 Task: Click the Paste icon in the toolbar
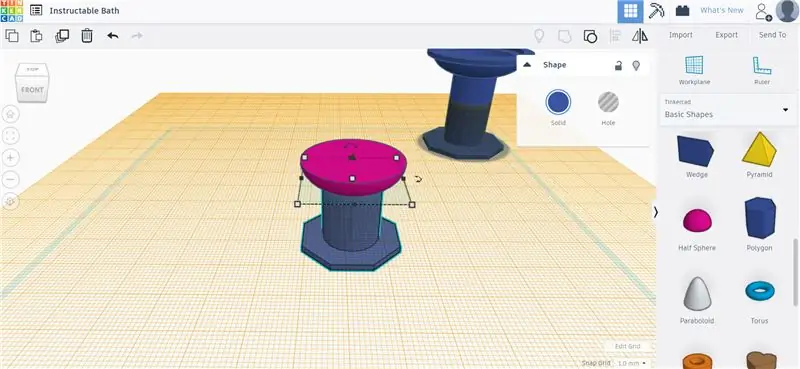click(36, 36)
